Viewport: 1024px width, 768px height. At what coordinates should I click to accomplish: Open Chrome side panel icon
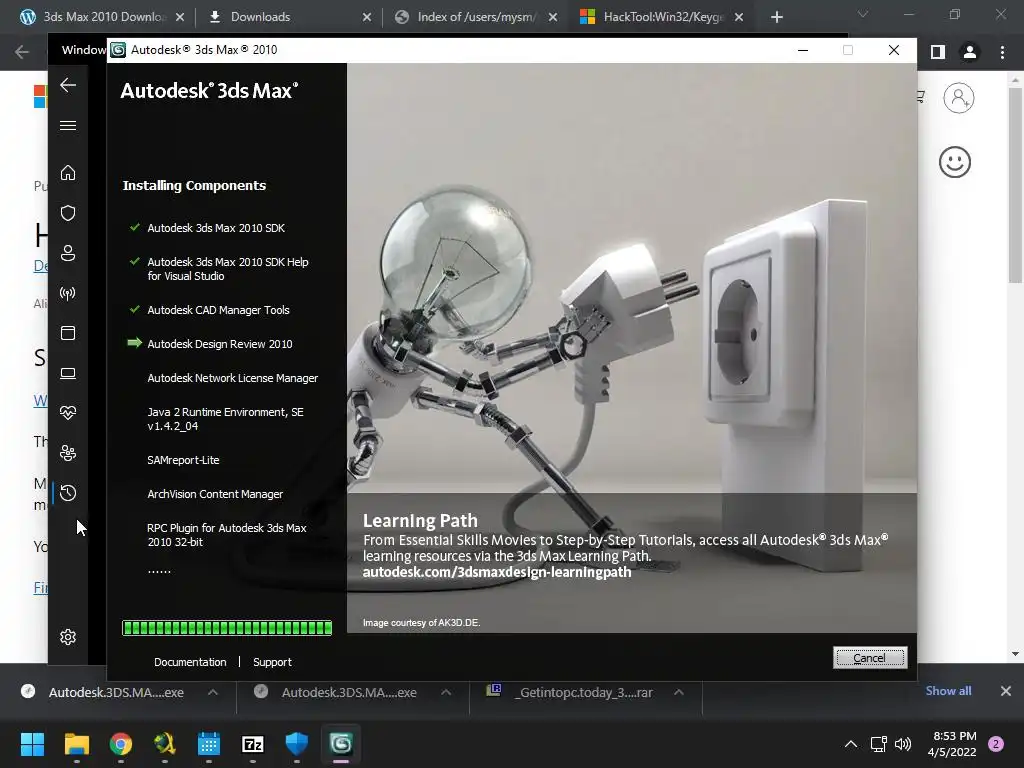938,52
